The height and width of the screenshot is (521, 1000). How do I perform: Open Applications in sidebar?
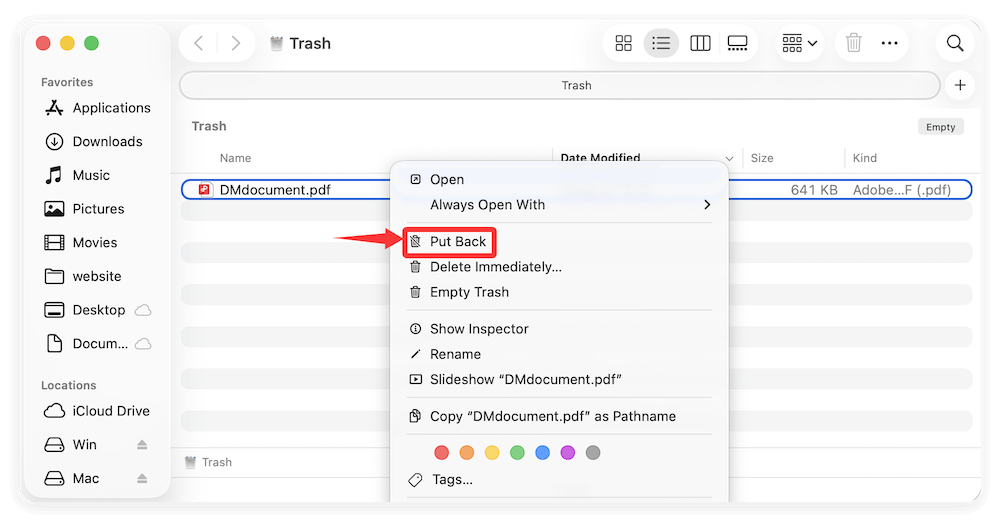click(98, 108)
